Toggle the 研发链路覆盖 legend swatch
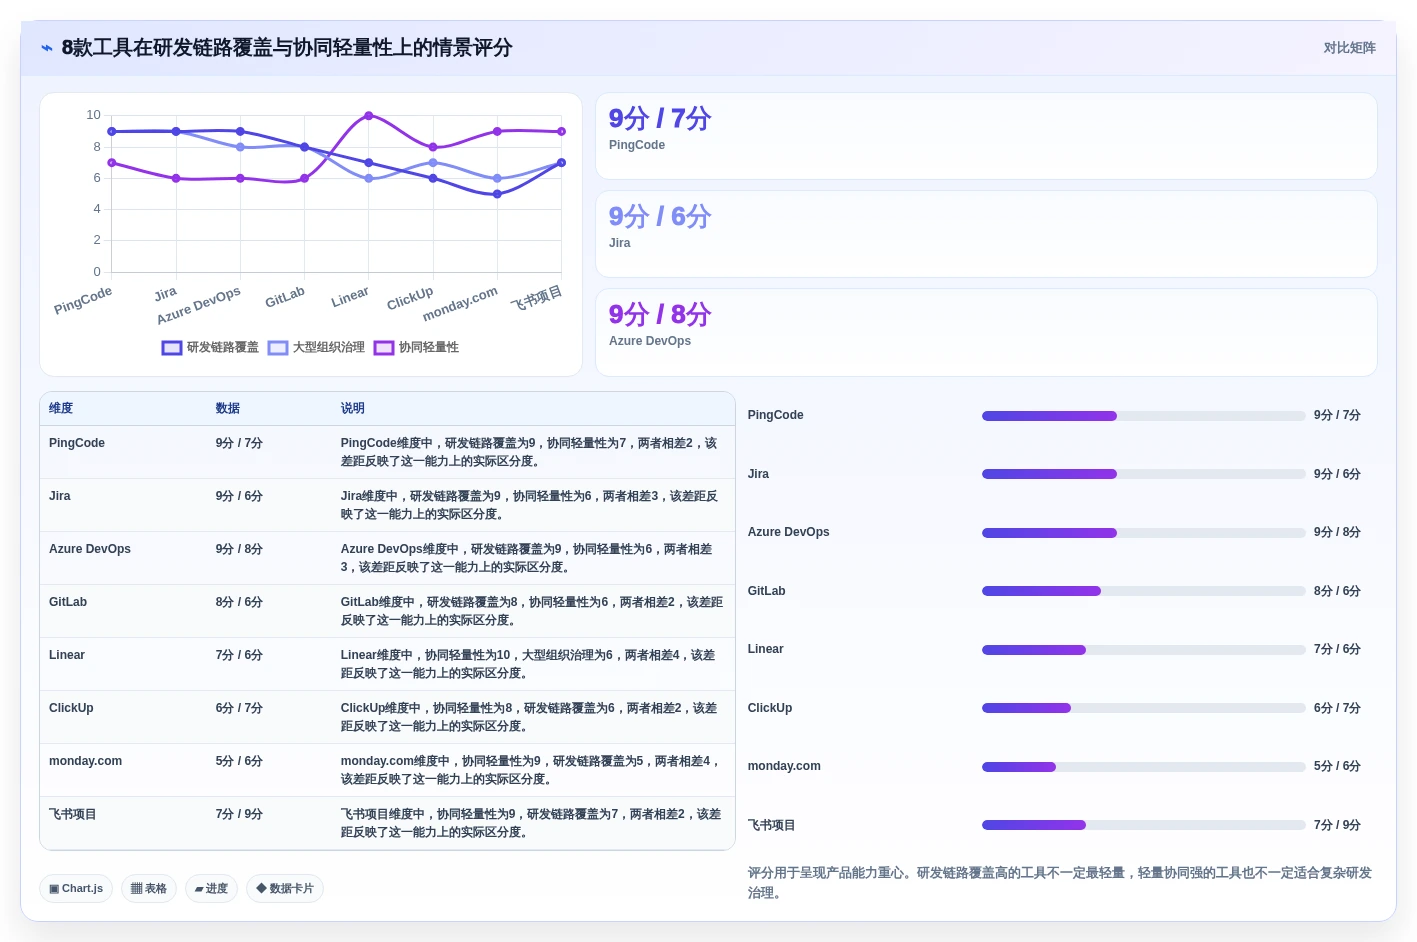This screenshot has height=942, width=1417. click(x=172, y=348)
